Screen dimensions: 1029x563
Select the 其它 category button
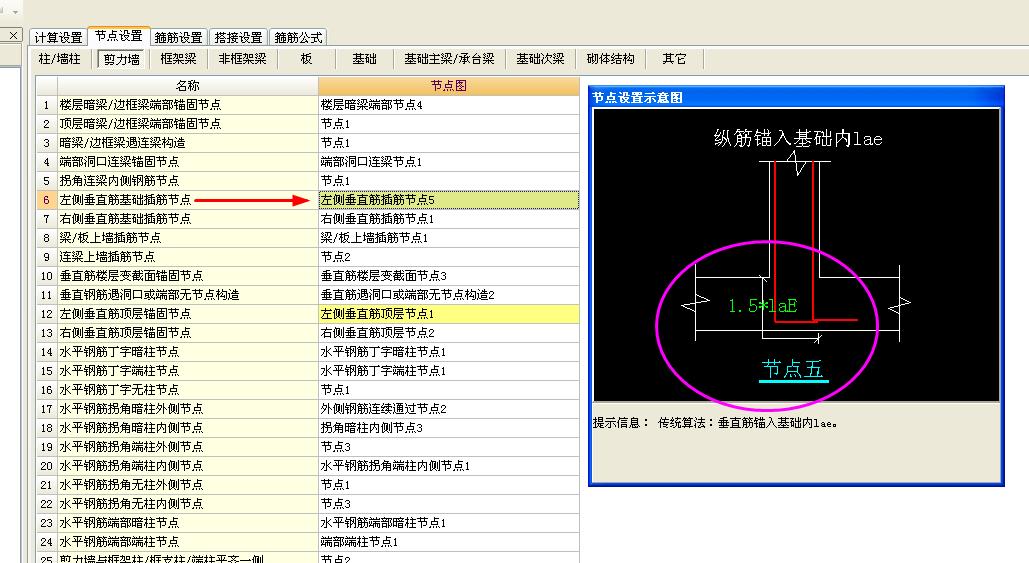pyautogui.click(x=674, y=59)
